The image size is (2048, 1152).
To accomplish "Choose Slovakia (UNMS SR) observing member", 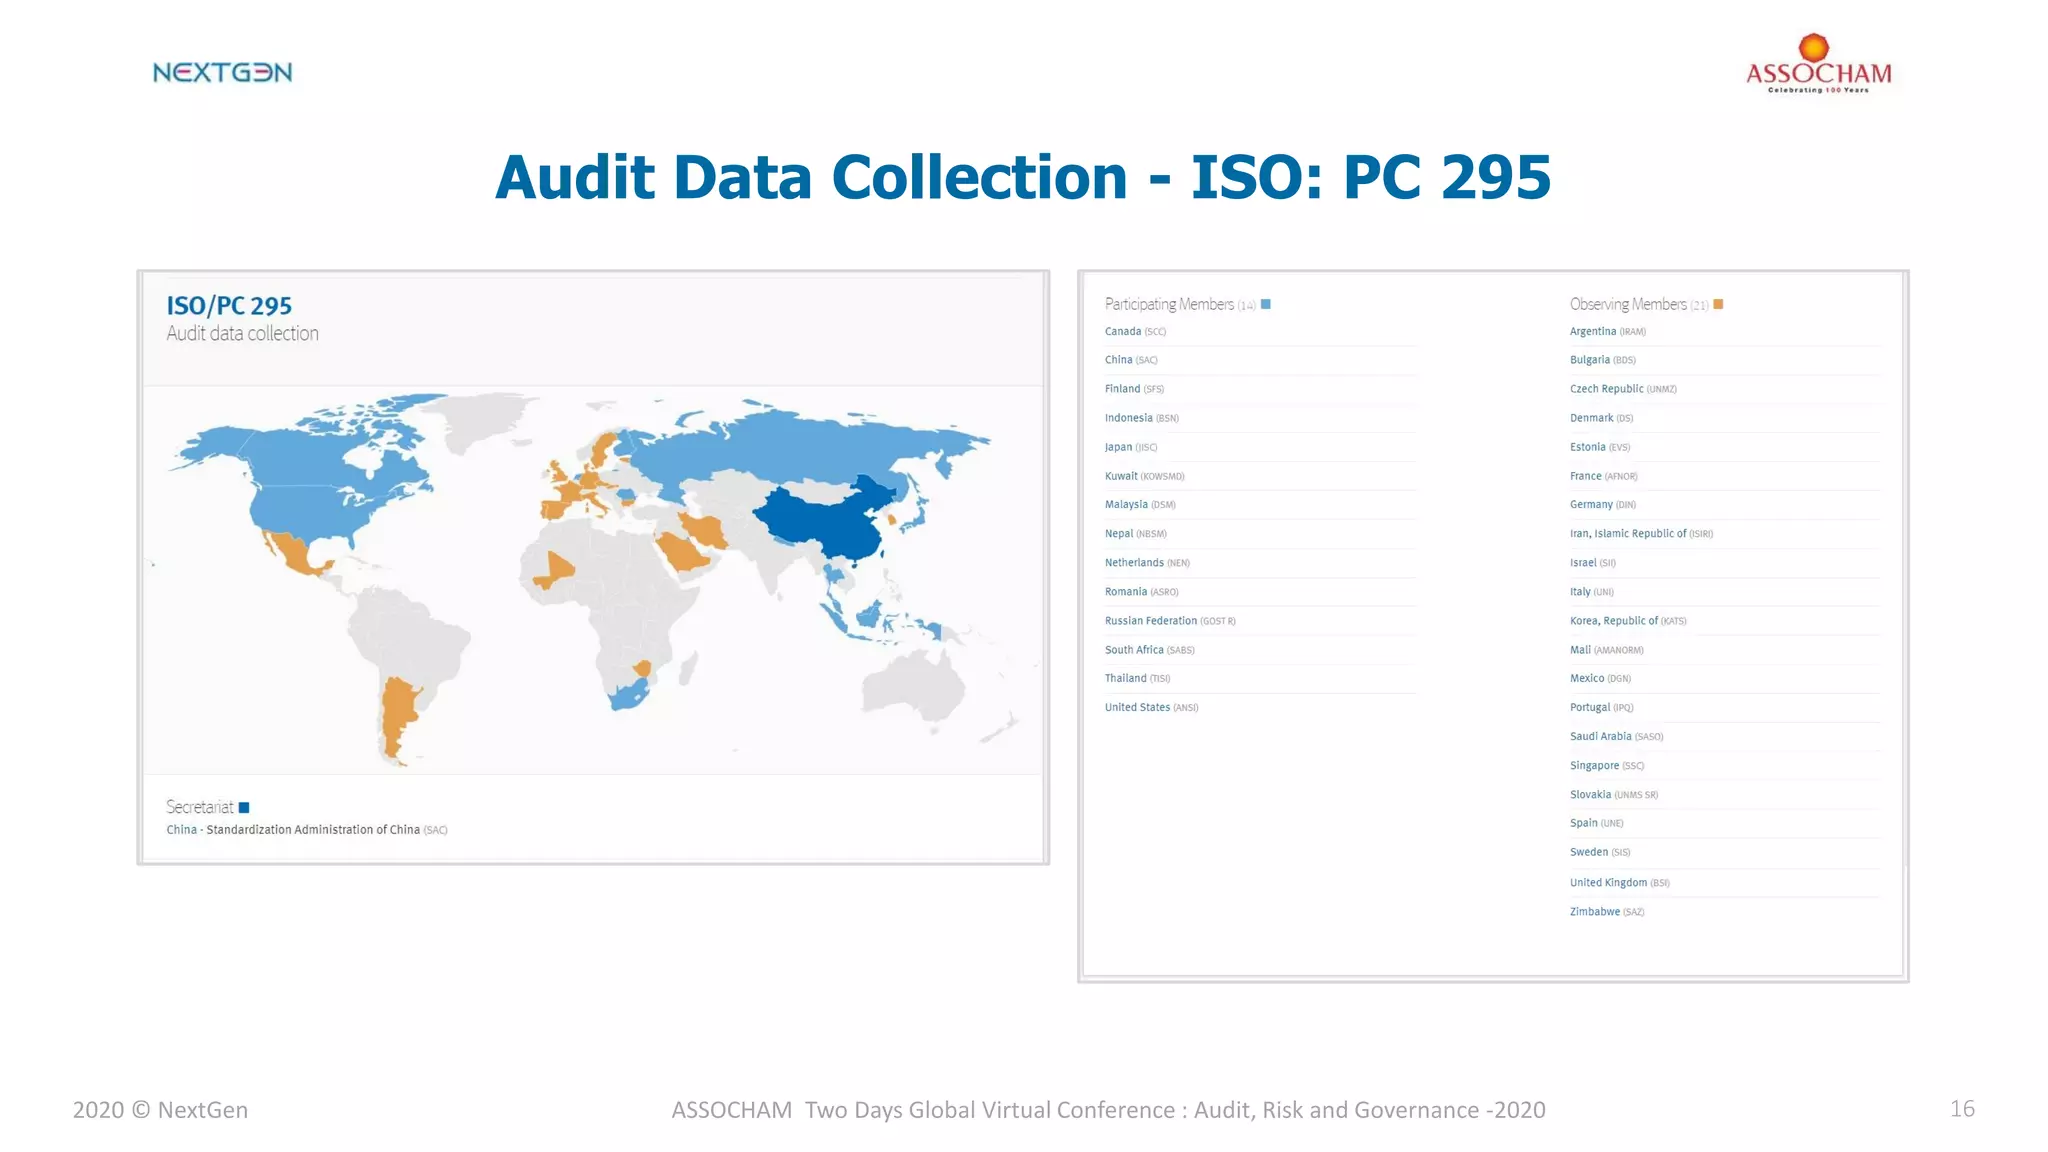I will 1614,794.
